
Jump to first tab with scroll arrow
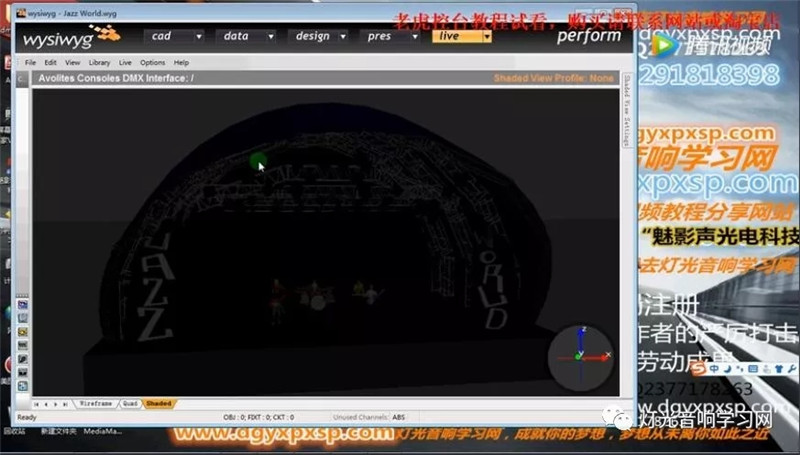click(36, 404)
